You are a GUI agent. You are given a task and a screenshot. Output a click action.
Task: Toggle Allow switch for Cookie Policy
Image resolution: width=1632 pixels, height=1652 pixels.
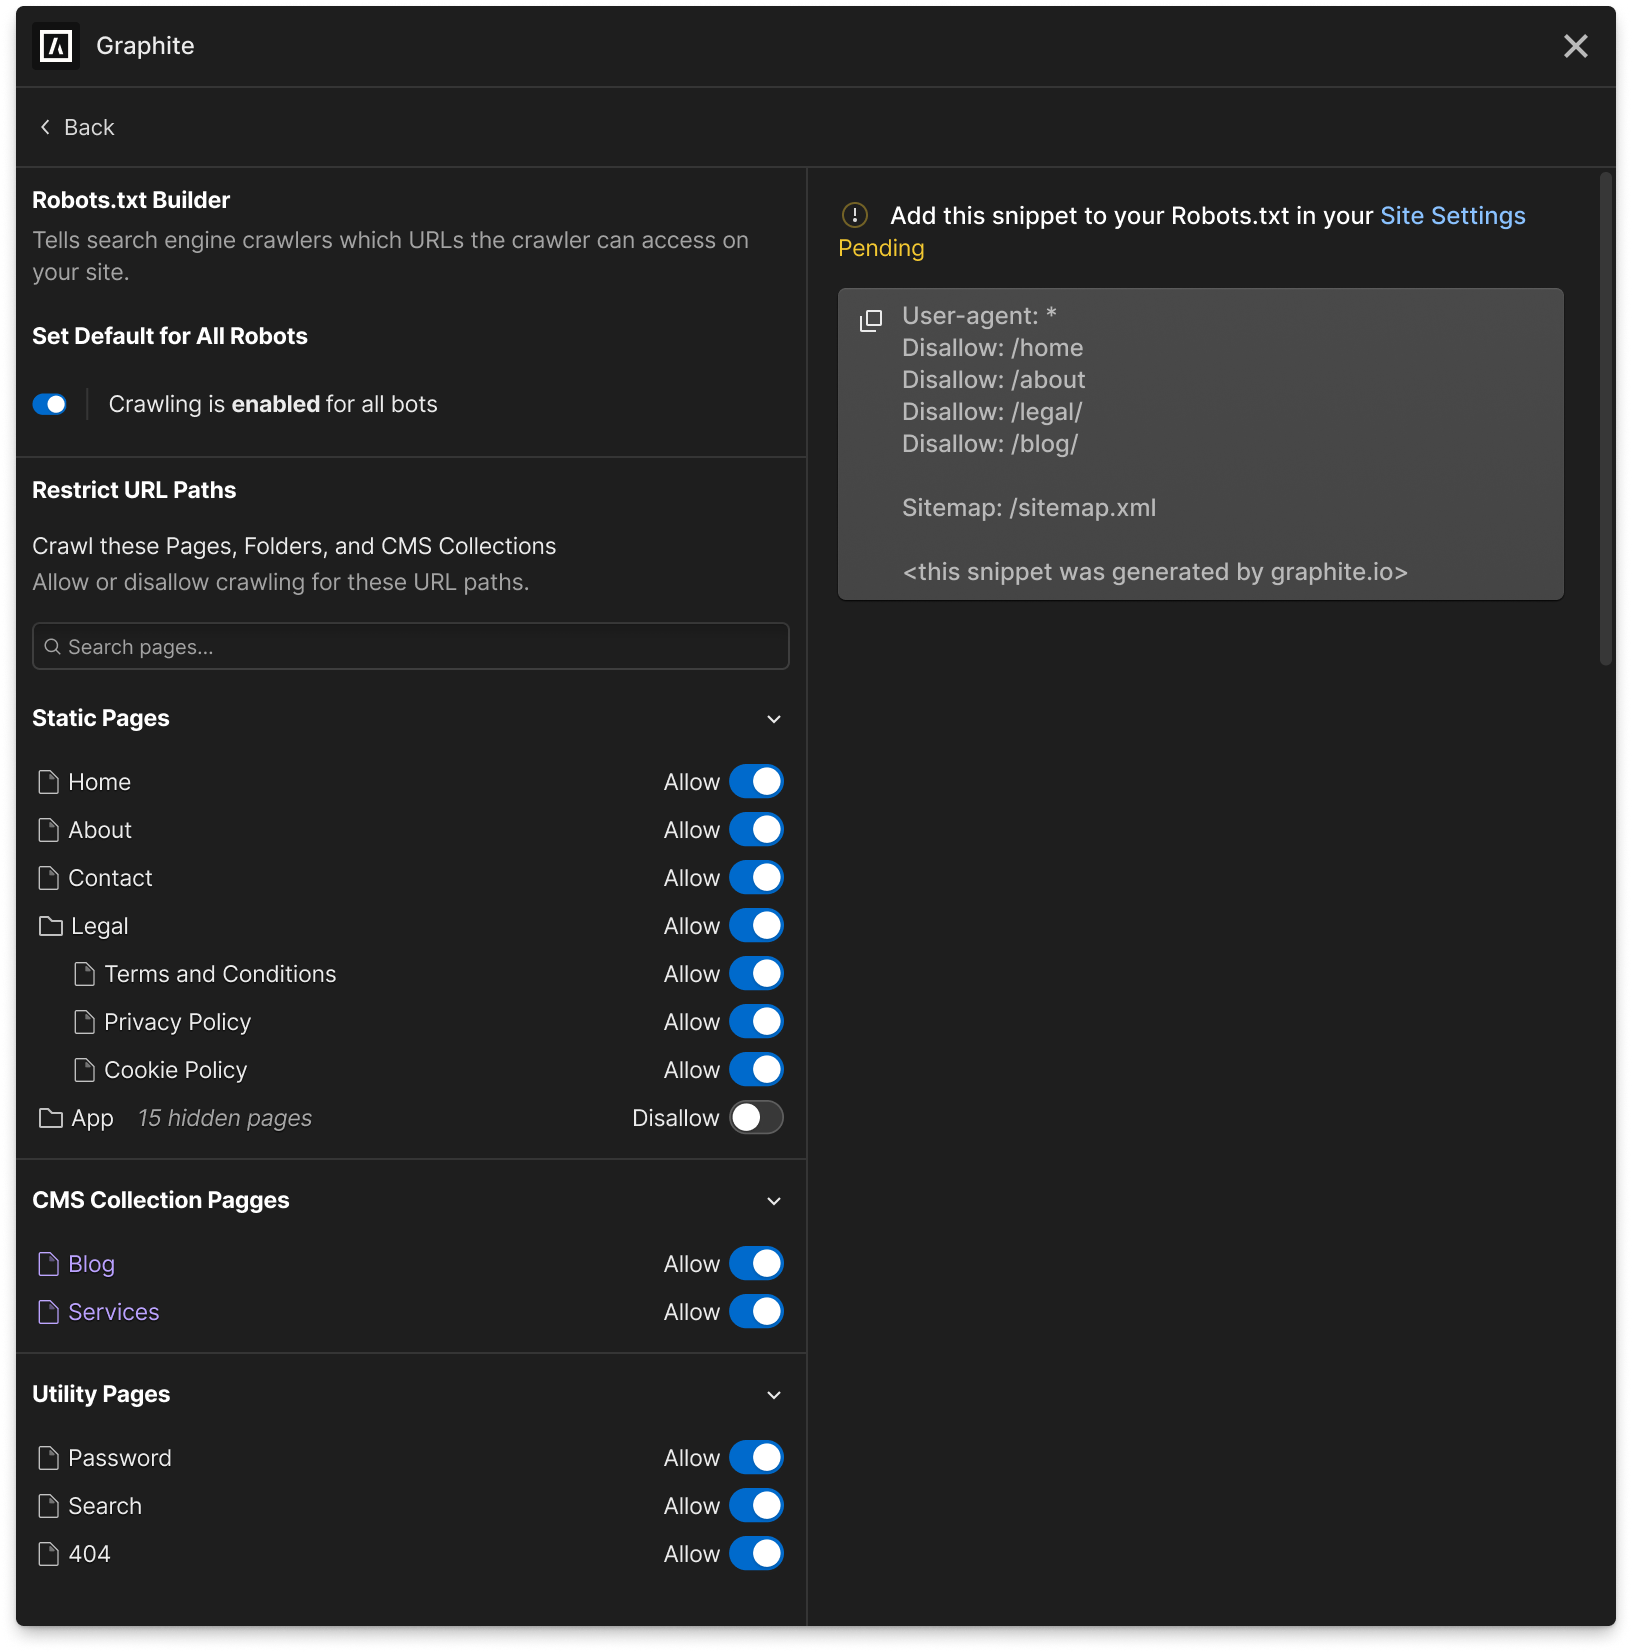[756, 1070]
